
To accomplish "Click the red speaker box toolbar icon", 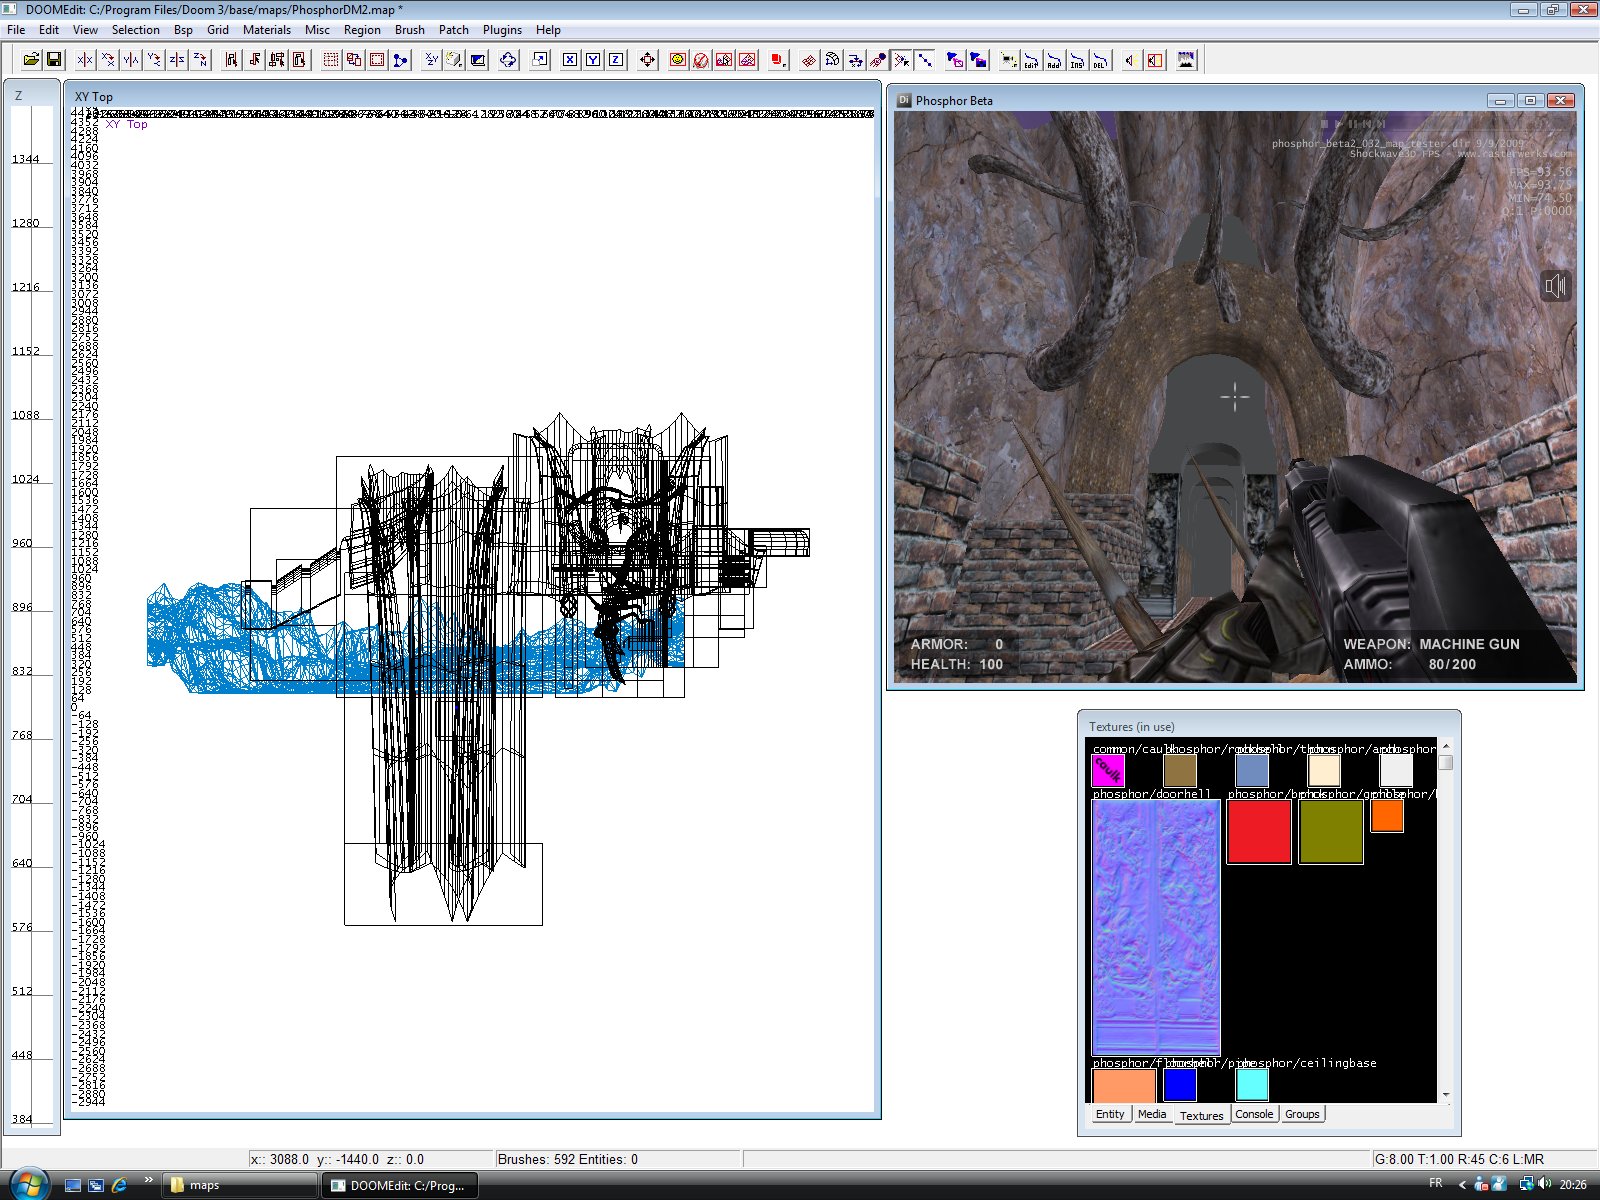I will (1155, 60).
